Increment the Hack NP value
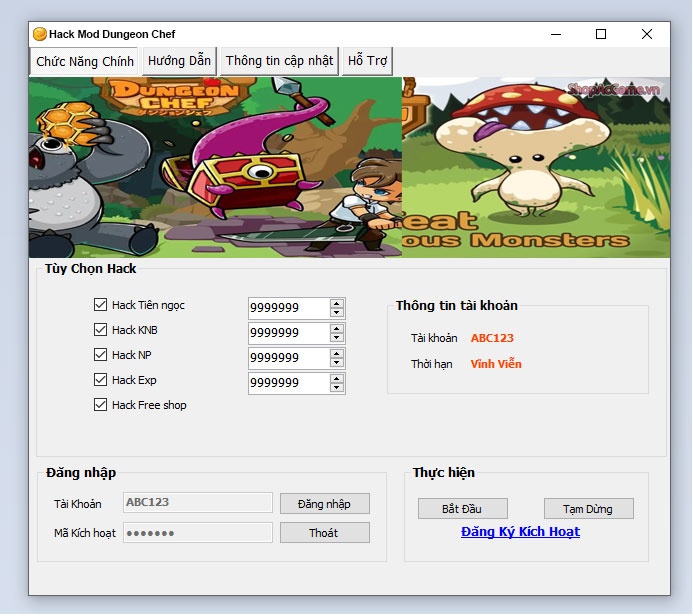The image size is (693, 616). [337, 354]
